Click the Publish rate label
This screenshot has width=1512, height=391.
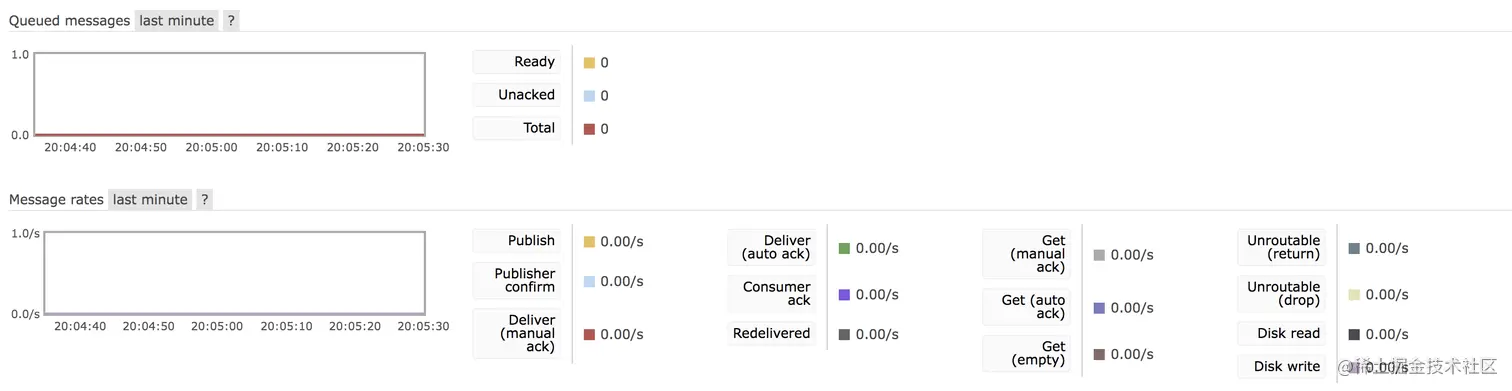coord(516,241)
